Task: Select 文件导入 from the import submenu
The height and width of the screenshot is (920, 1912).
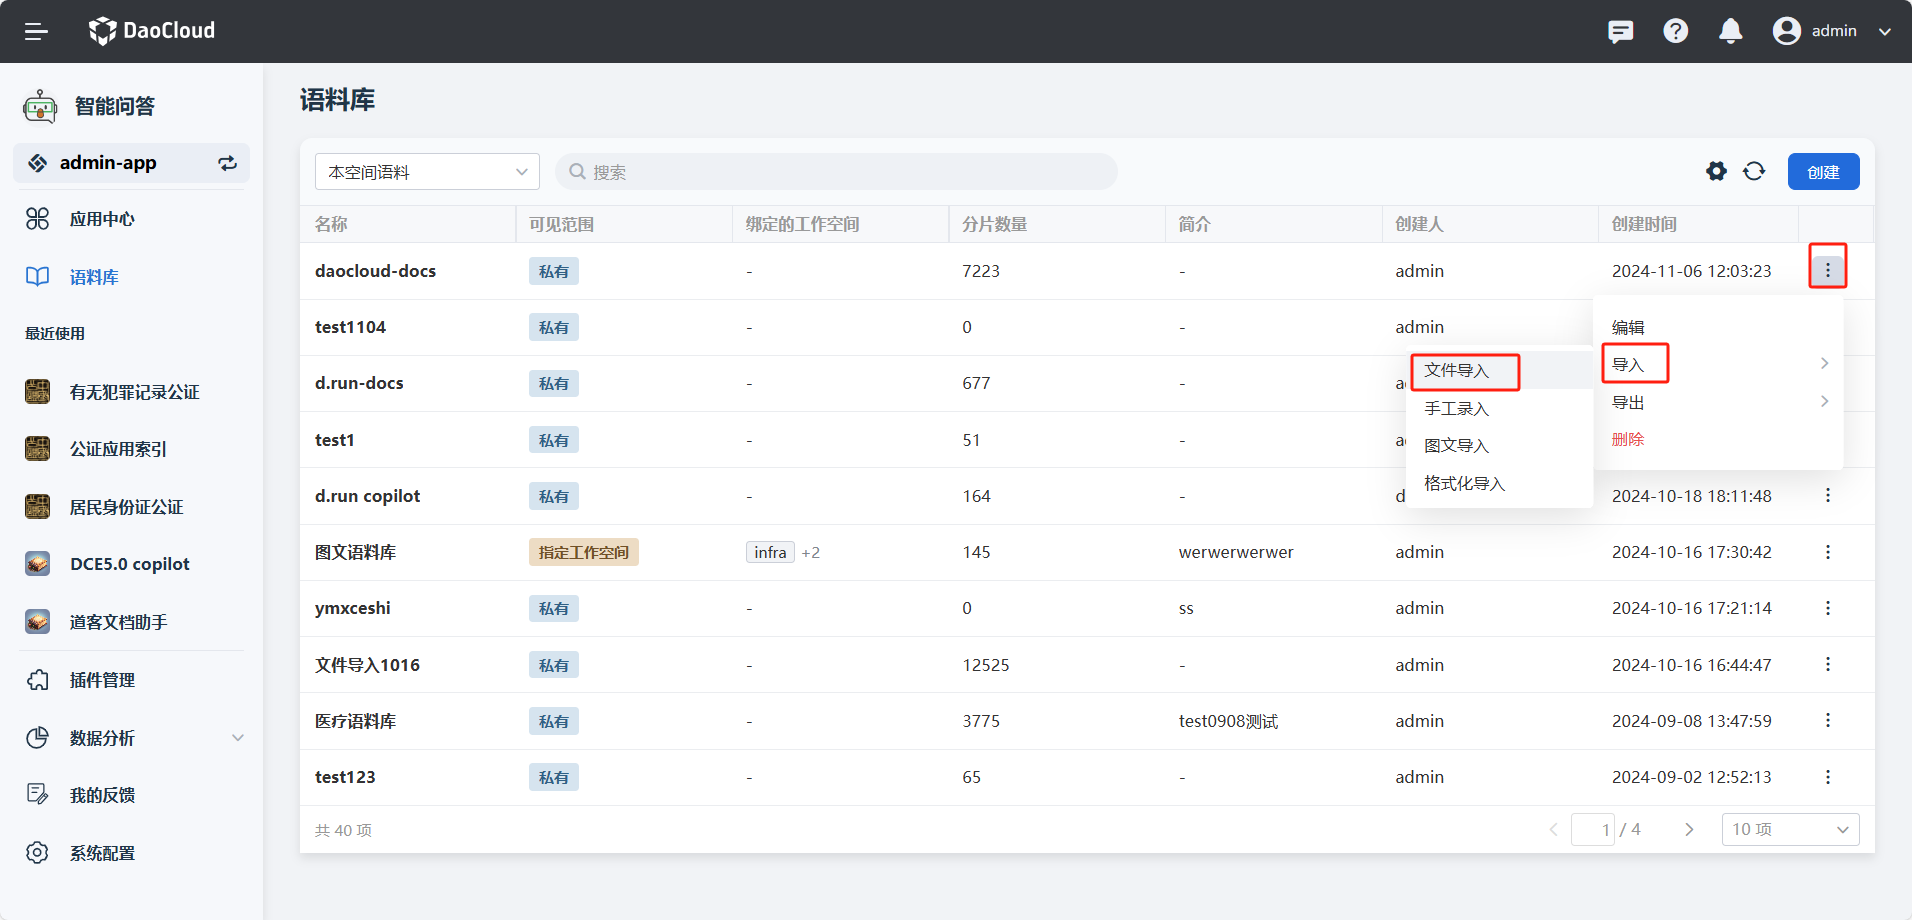Action: [x=1456, y=371]
